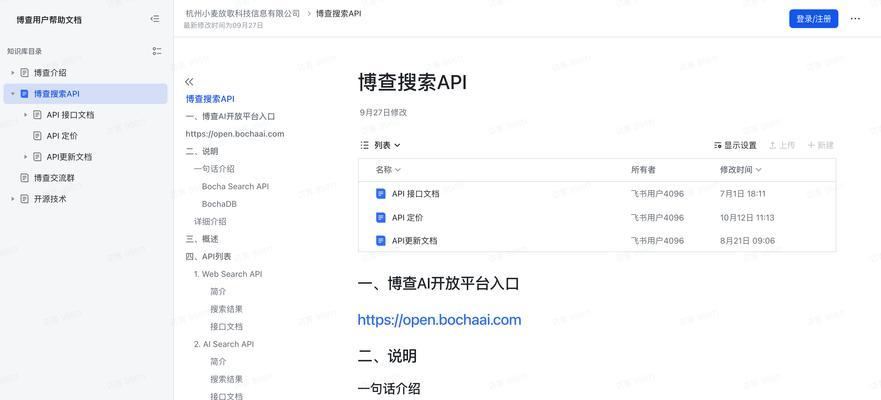Expand the 开源技术 tree node
Viewport: 881px width, 400px height.
(13, 199)
